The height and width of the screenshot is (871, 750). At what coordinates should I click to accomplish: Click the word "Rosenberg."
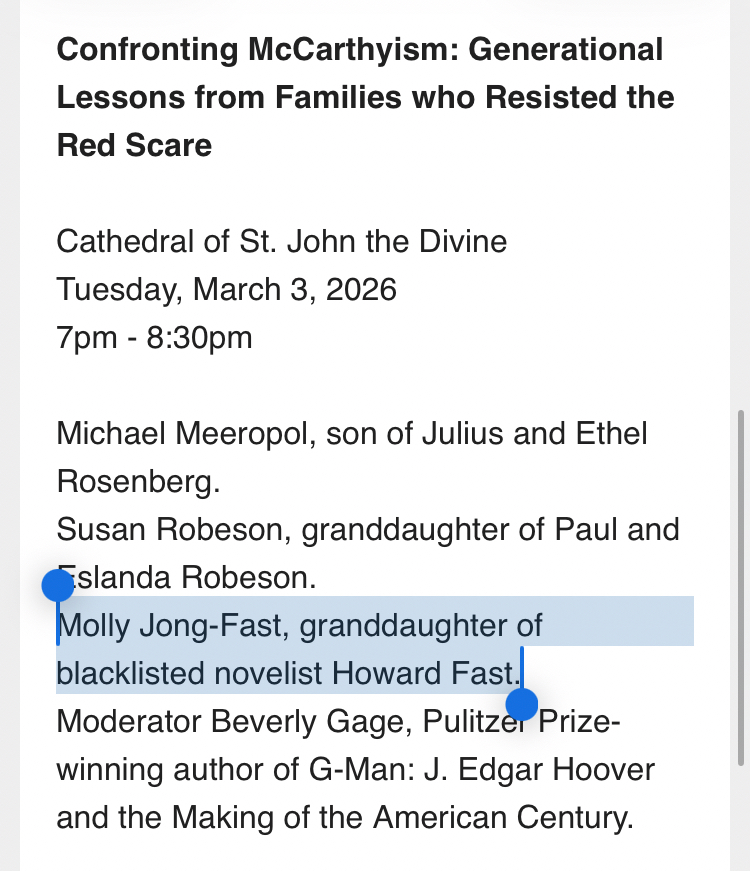138,481
